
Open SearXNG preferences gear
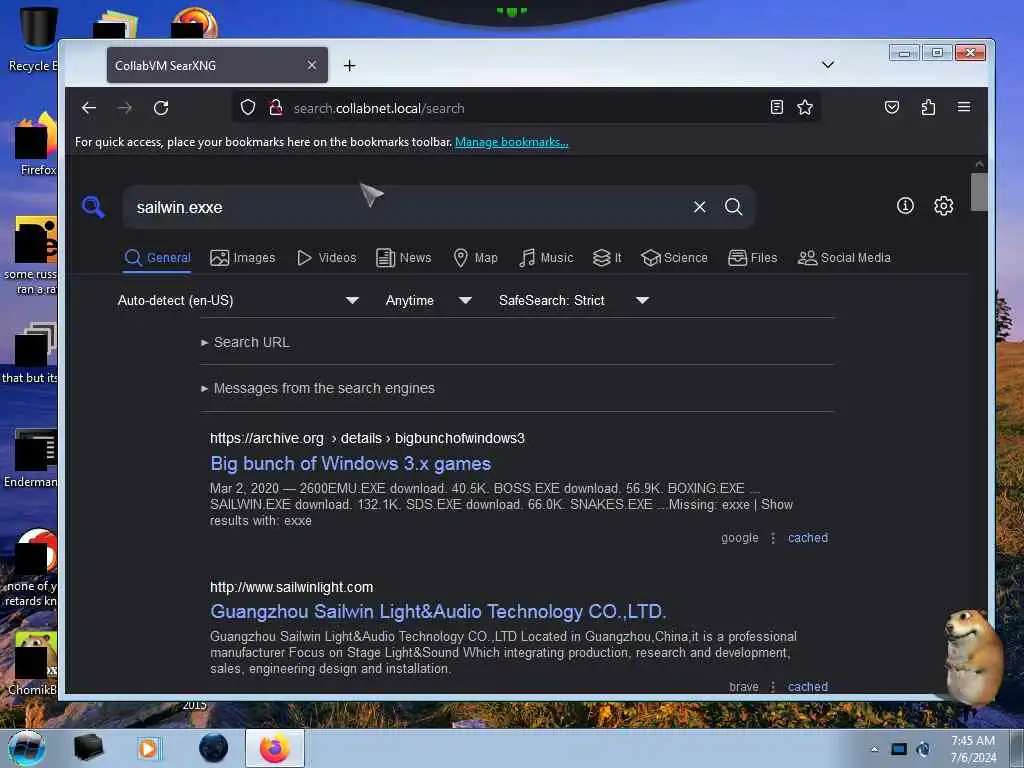(943, 206)
